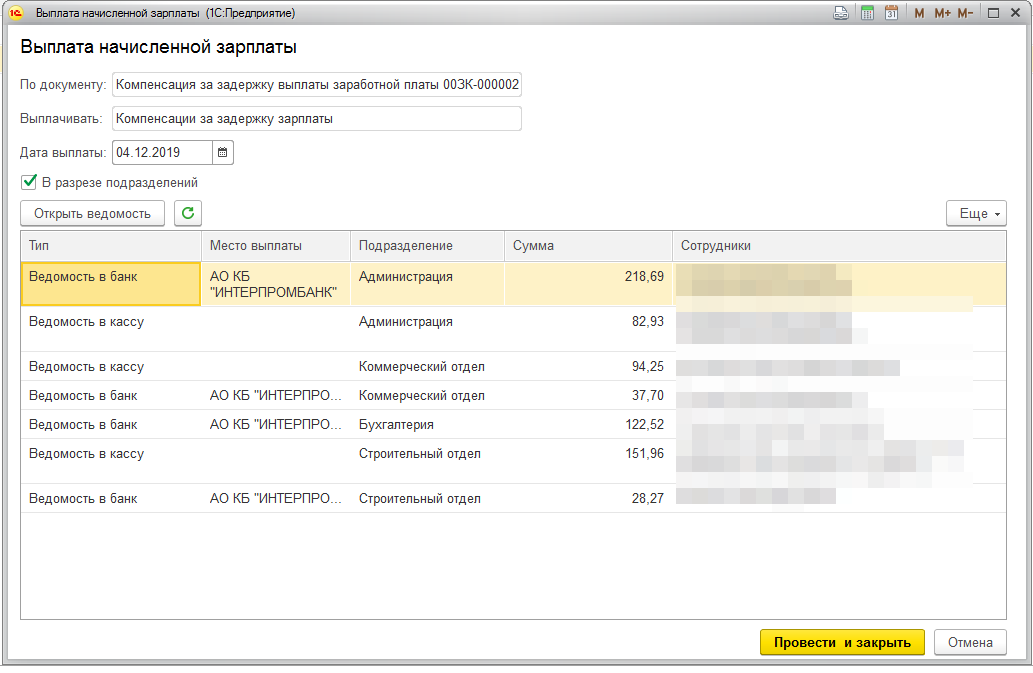Select 'Администрация' cell in 82,93 row
The width and height of the screenshot is (1033, 673).
(x=428, y=329)
